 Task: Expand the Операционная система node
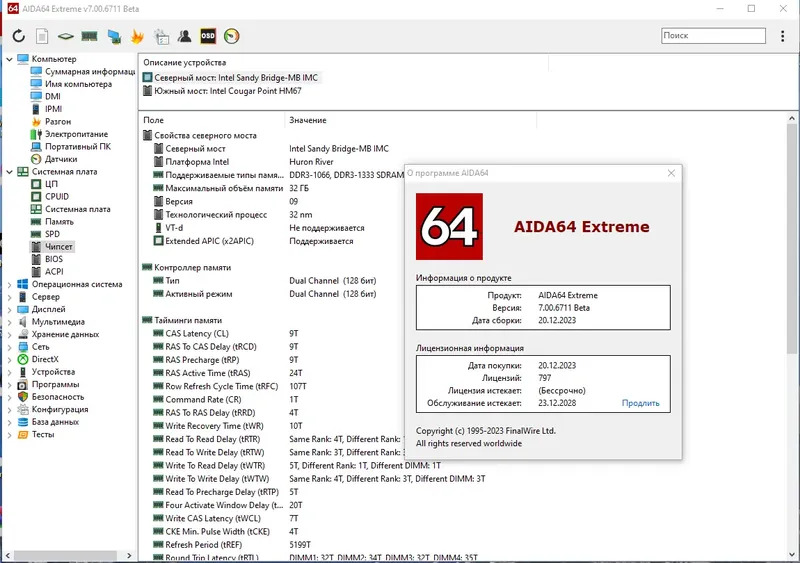coord(9,284)
